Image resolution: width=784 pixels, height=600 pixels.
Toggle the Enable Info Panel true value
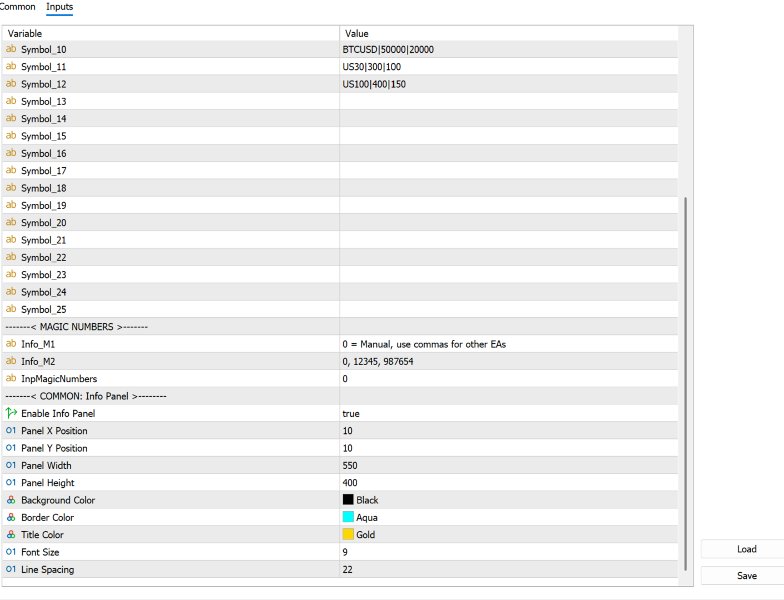pos(351,414)
